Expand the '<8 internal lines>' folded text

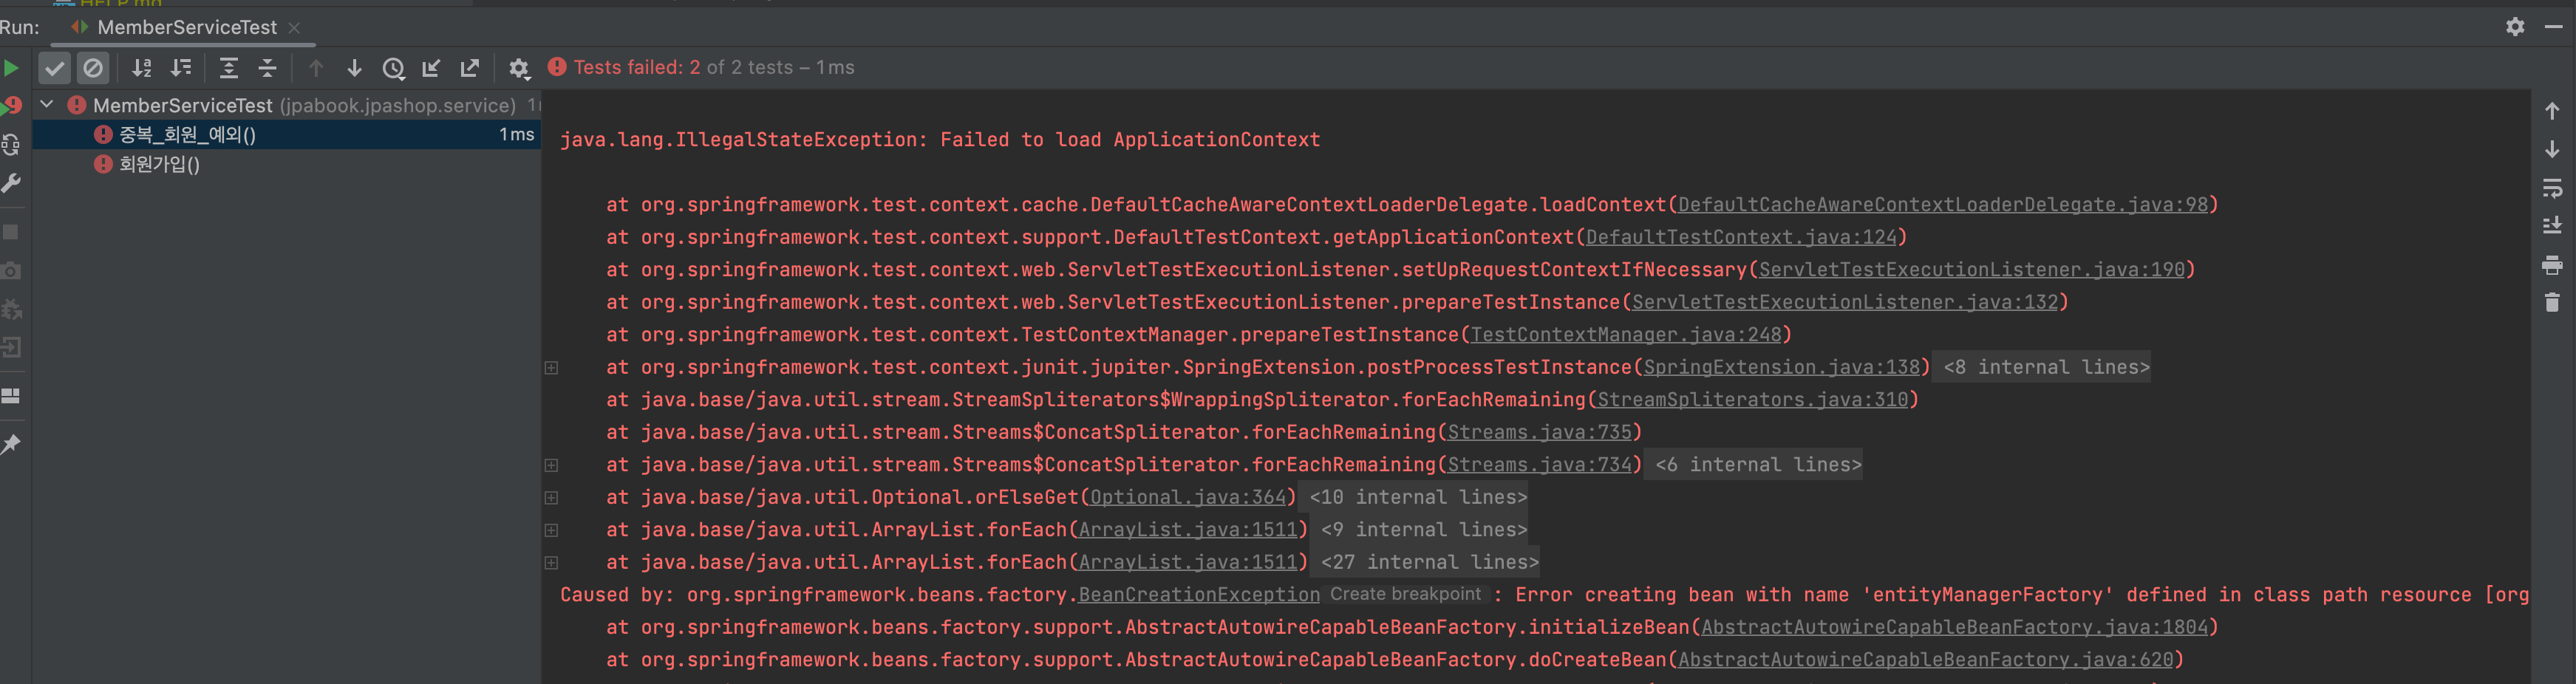tap(2046, 367)
